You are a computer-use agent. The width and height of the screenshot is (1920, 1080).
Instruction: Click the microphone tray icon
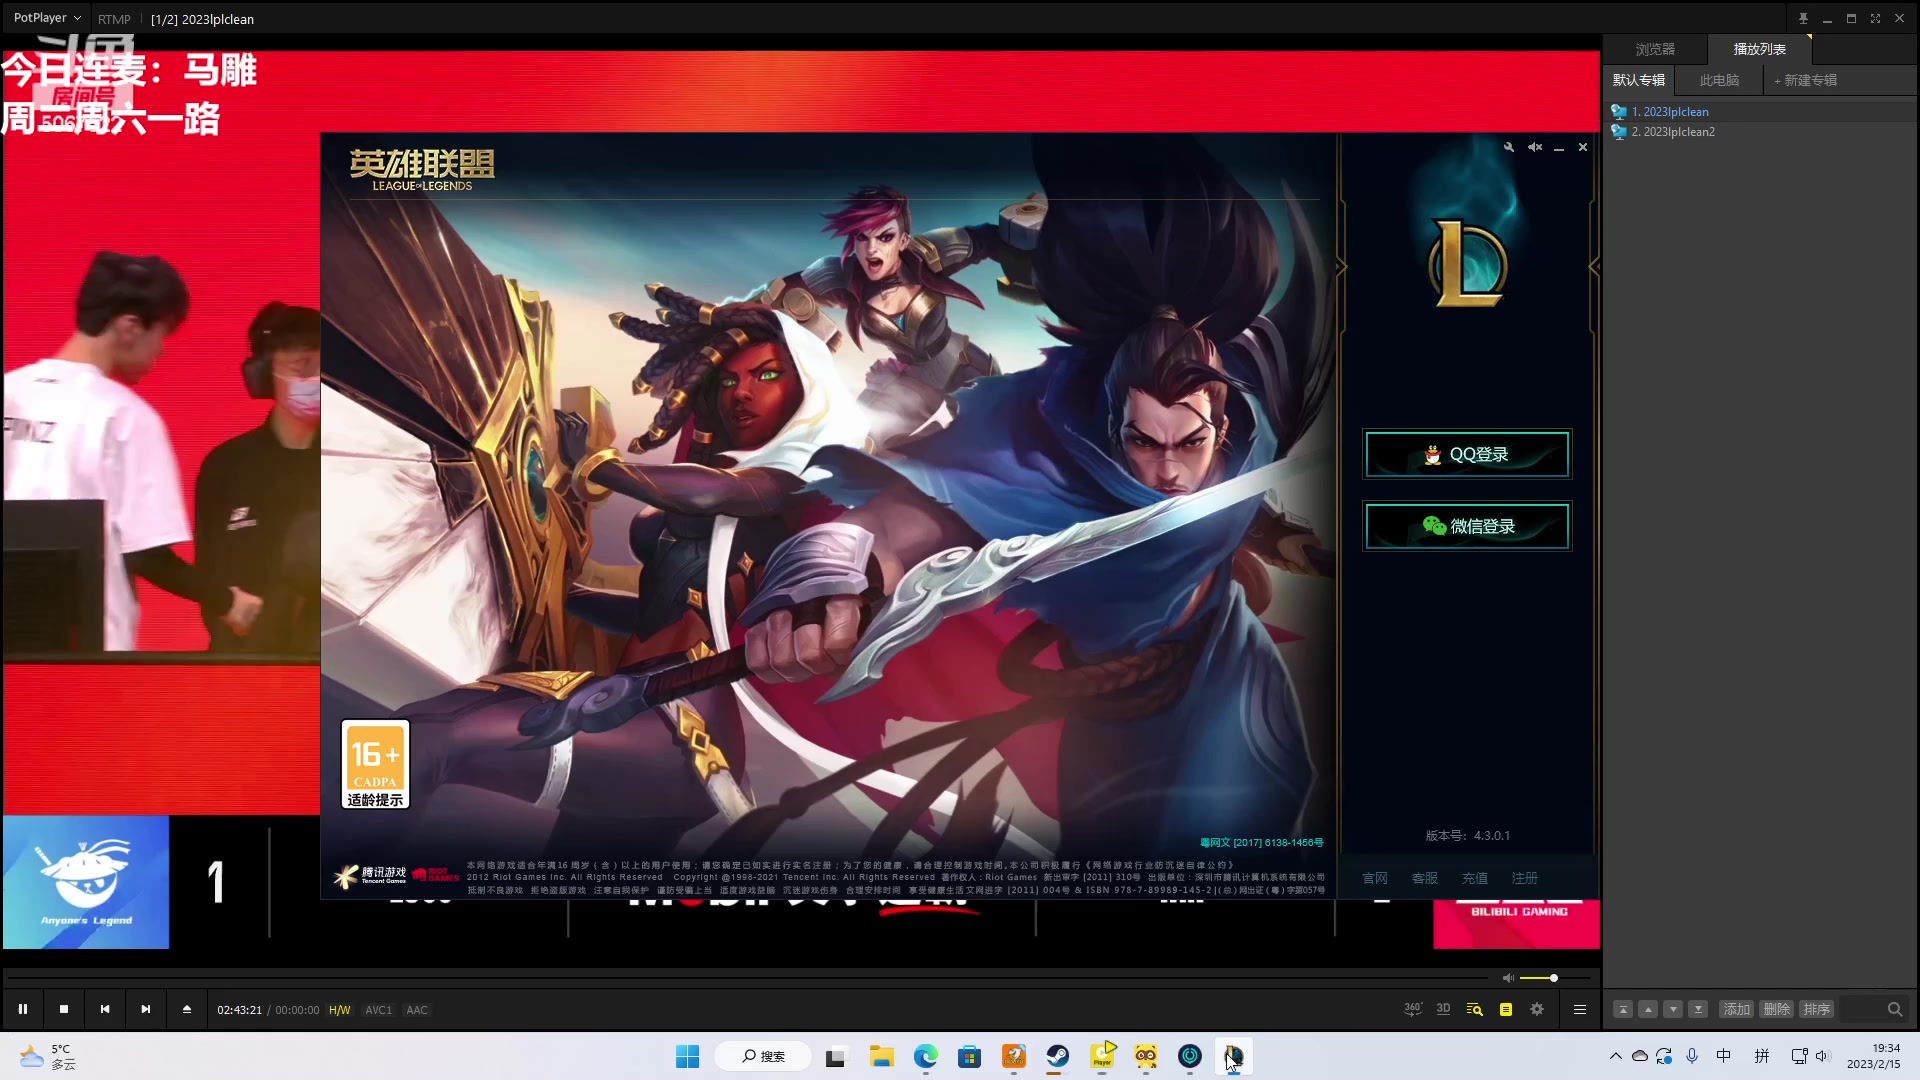tap(1692, 1056)
